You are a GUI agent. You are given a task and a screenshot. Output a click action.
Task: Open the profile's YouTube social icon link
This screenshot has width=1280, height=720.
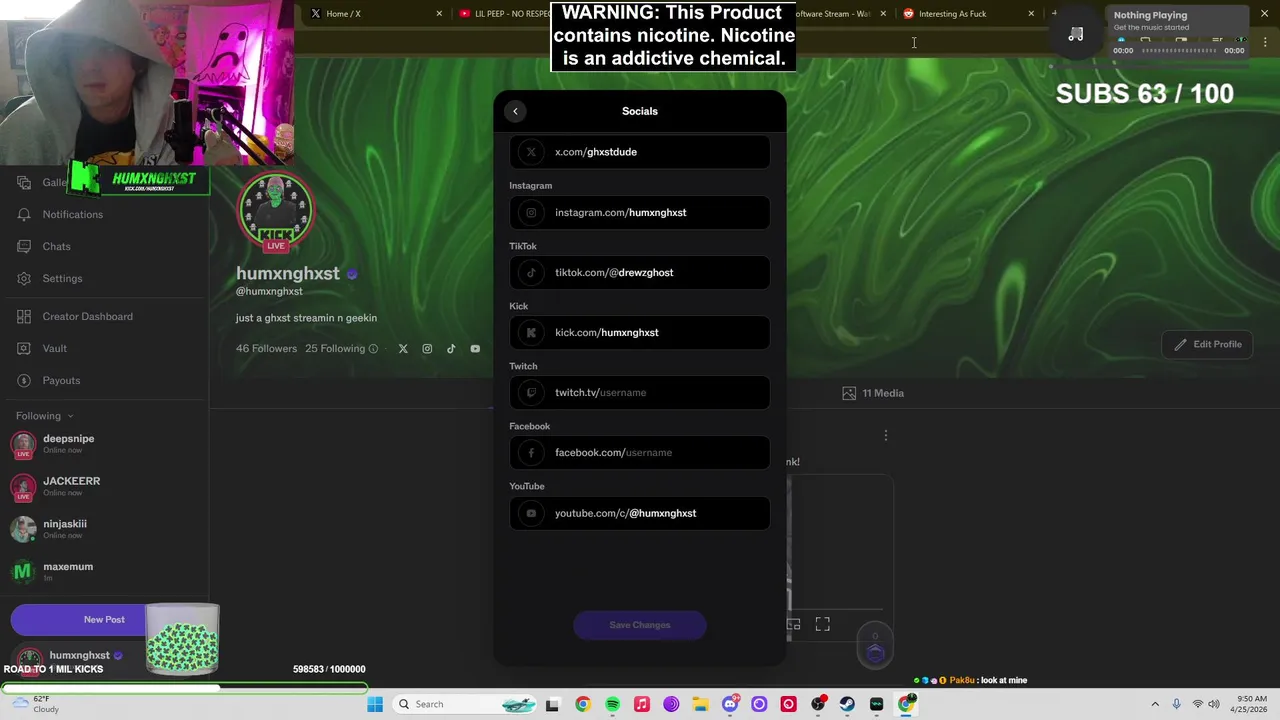point(475,349)
